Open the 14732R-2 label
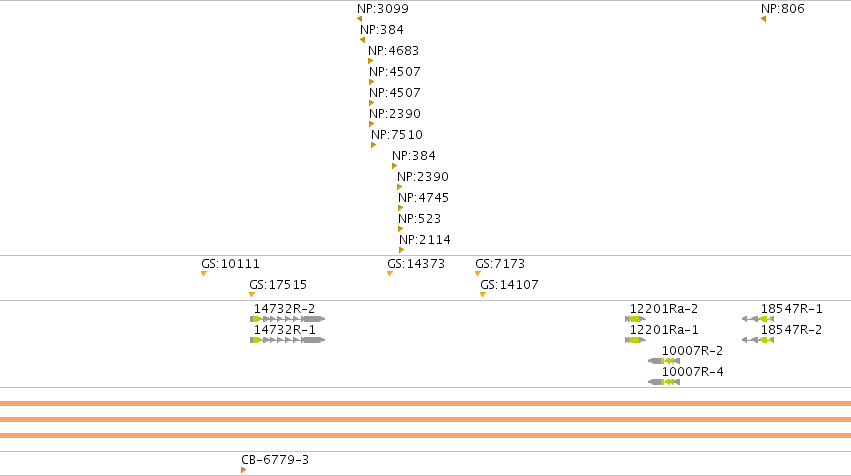851x476 pixels. tap(284, 309)
